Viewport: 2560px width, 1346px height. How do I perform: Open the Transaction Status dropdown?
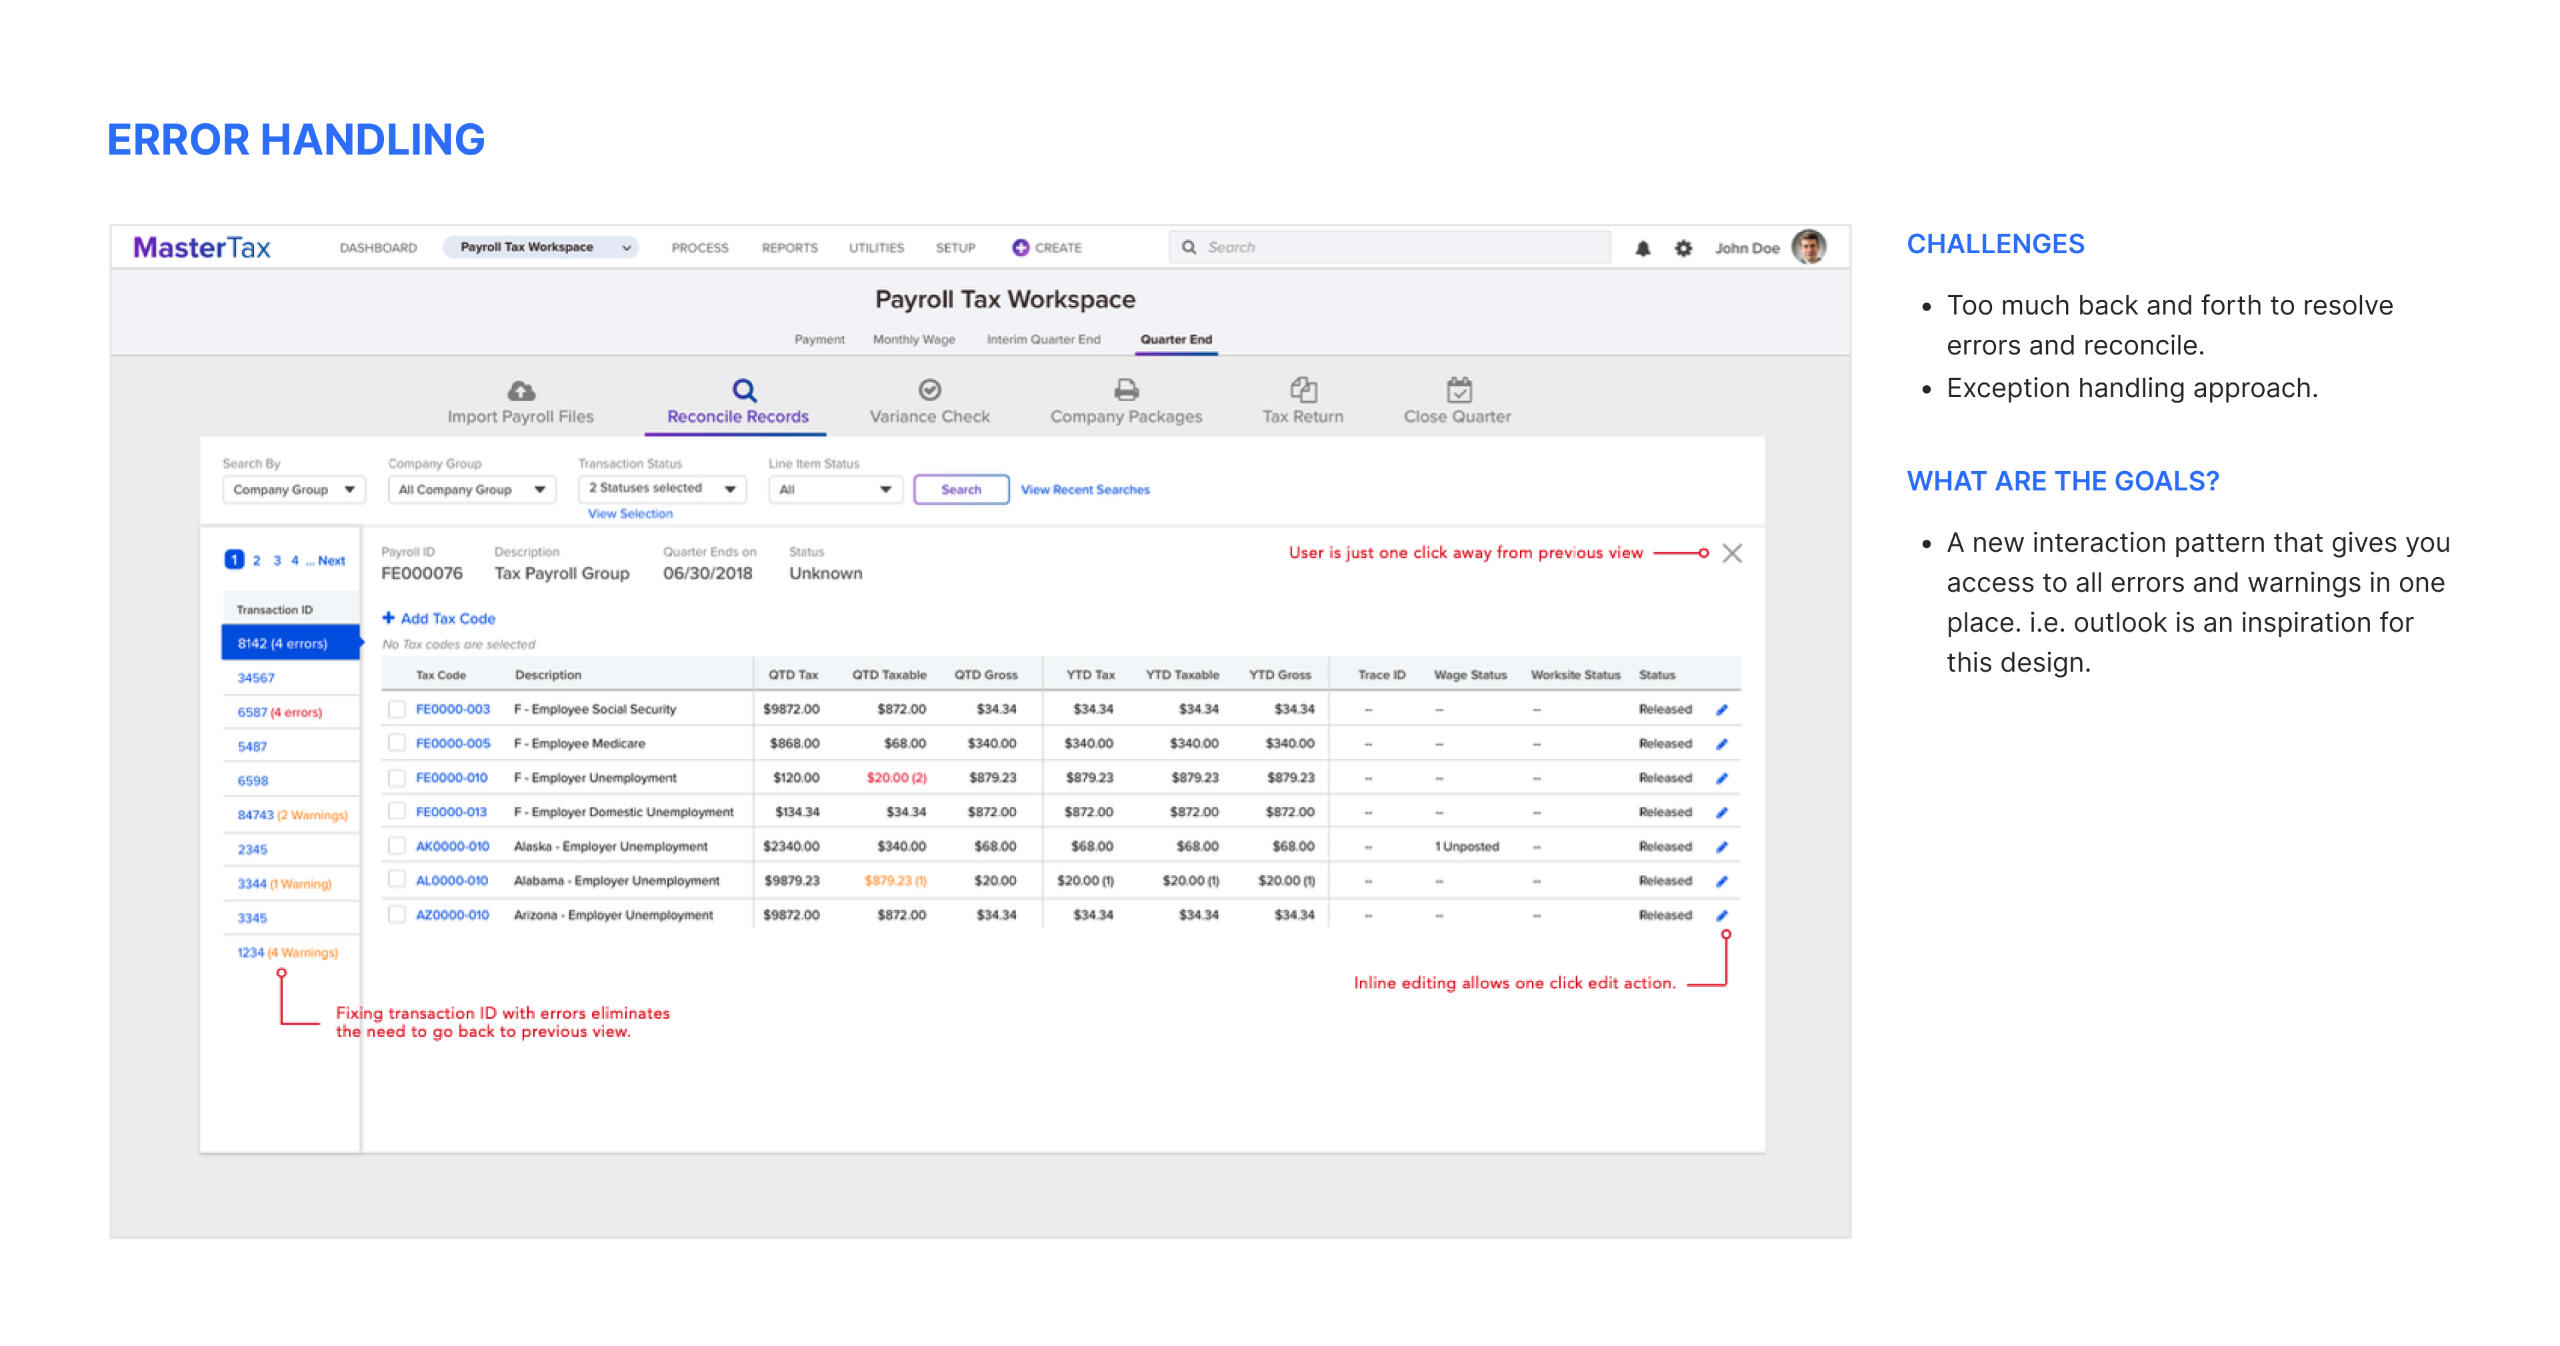(x=661, y=489)
